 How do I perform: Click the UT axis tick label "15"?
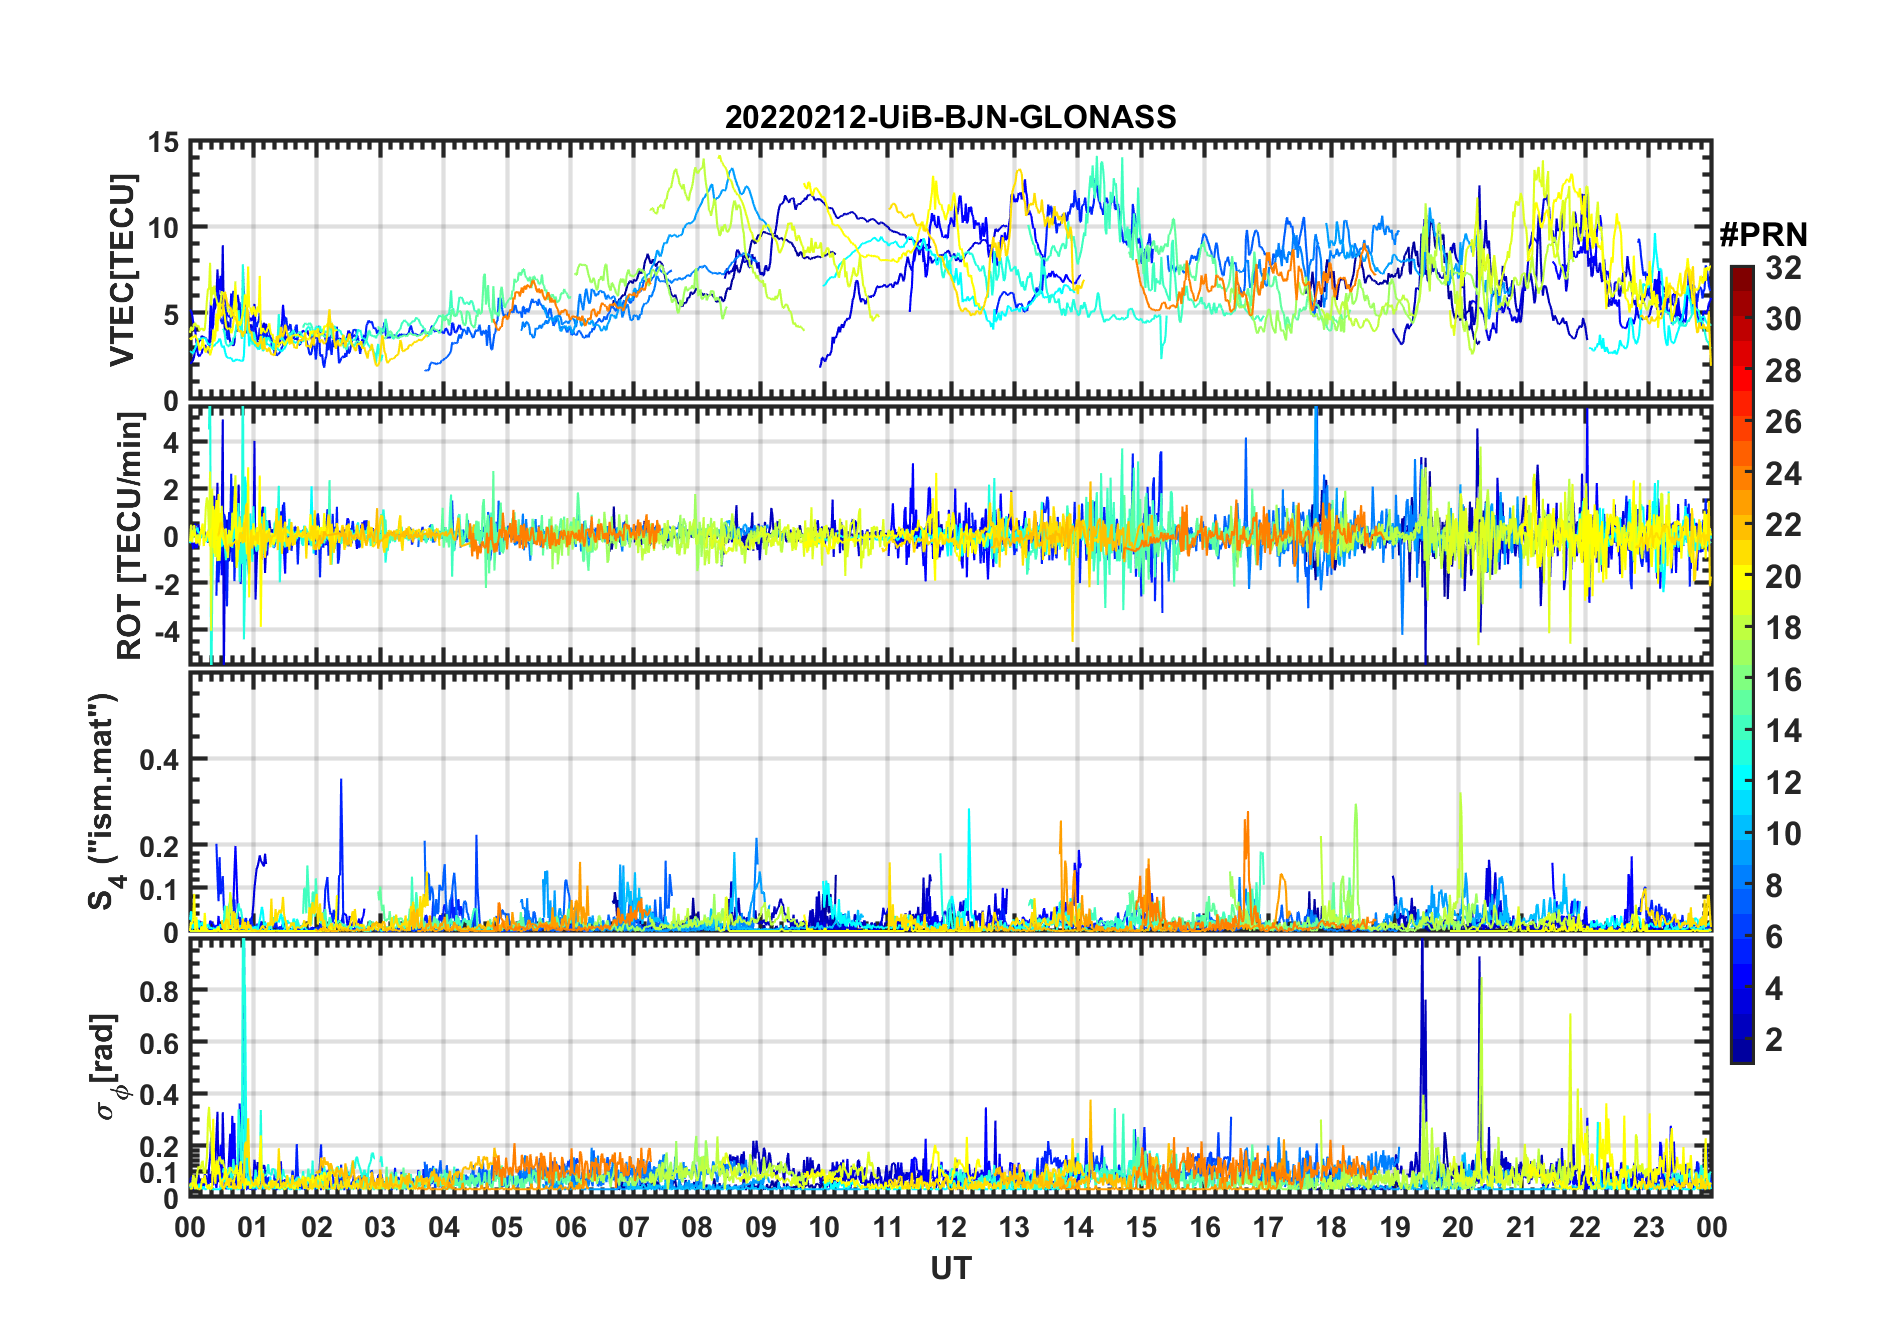[x=1141, y=1227]
